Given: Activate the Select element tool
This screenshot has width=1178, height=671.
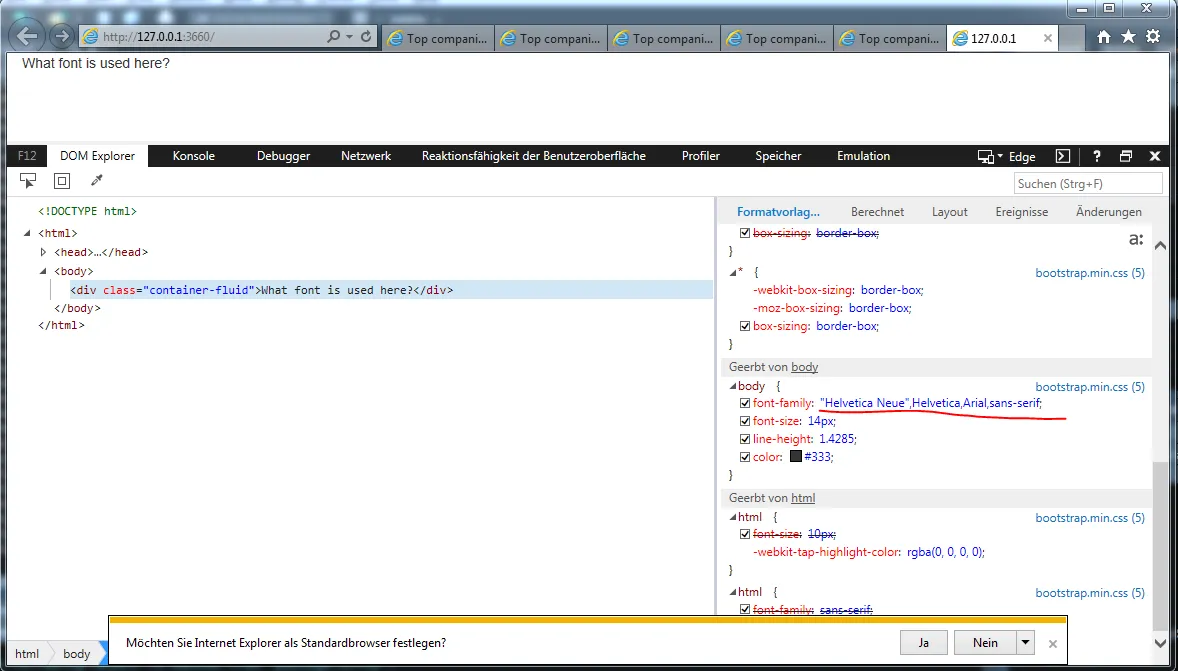Looking at the screenshot, I should pyautogui.click(x=28, y=180).
